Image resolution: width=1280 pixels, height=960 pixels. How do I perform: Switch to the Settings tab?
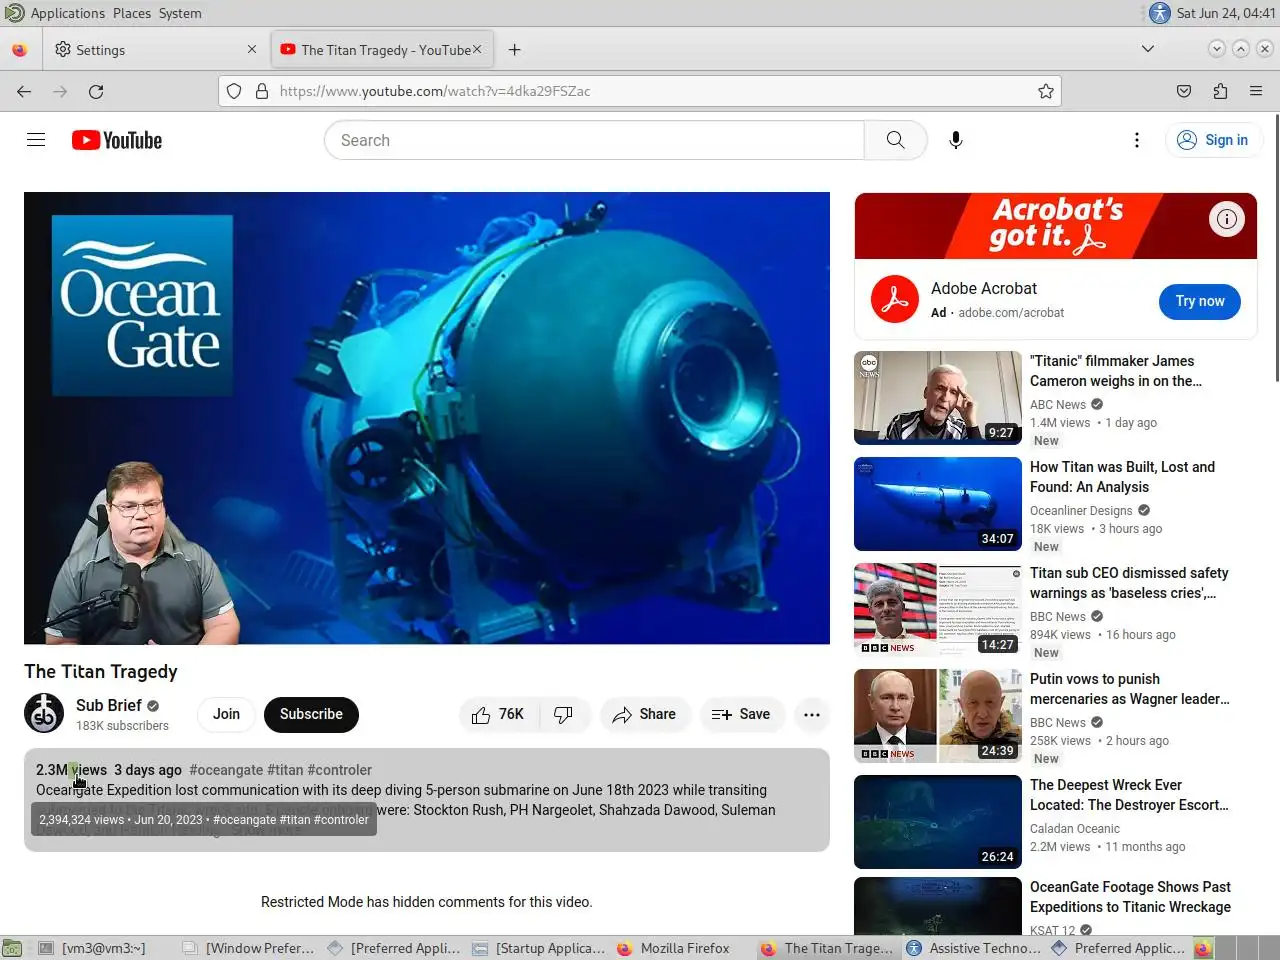155,49
